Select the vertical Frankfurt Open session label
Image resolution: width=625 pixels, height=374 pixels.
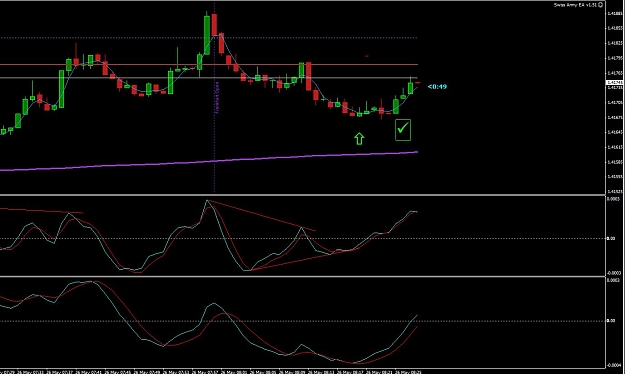tap(217, 98)
